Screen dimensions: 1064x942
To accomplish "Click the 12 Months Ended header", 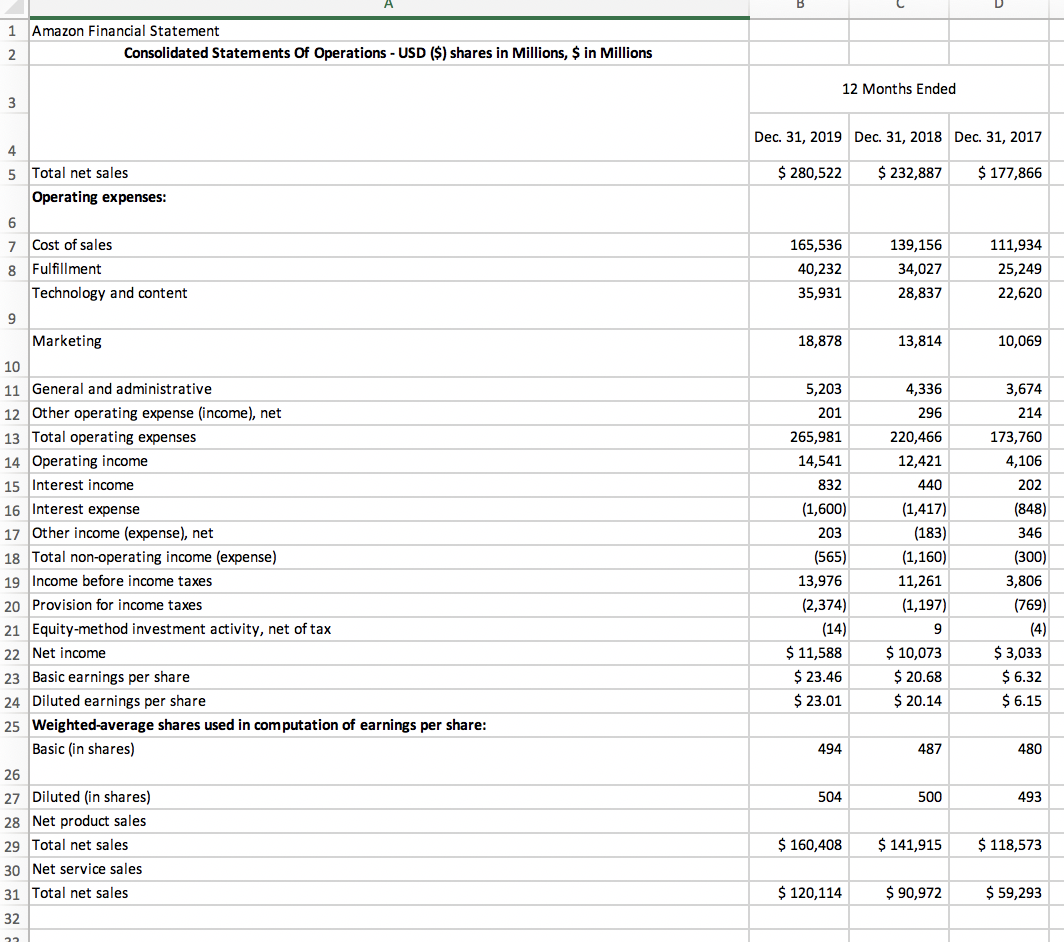I will pyautogui.click(x=898, y=89).
